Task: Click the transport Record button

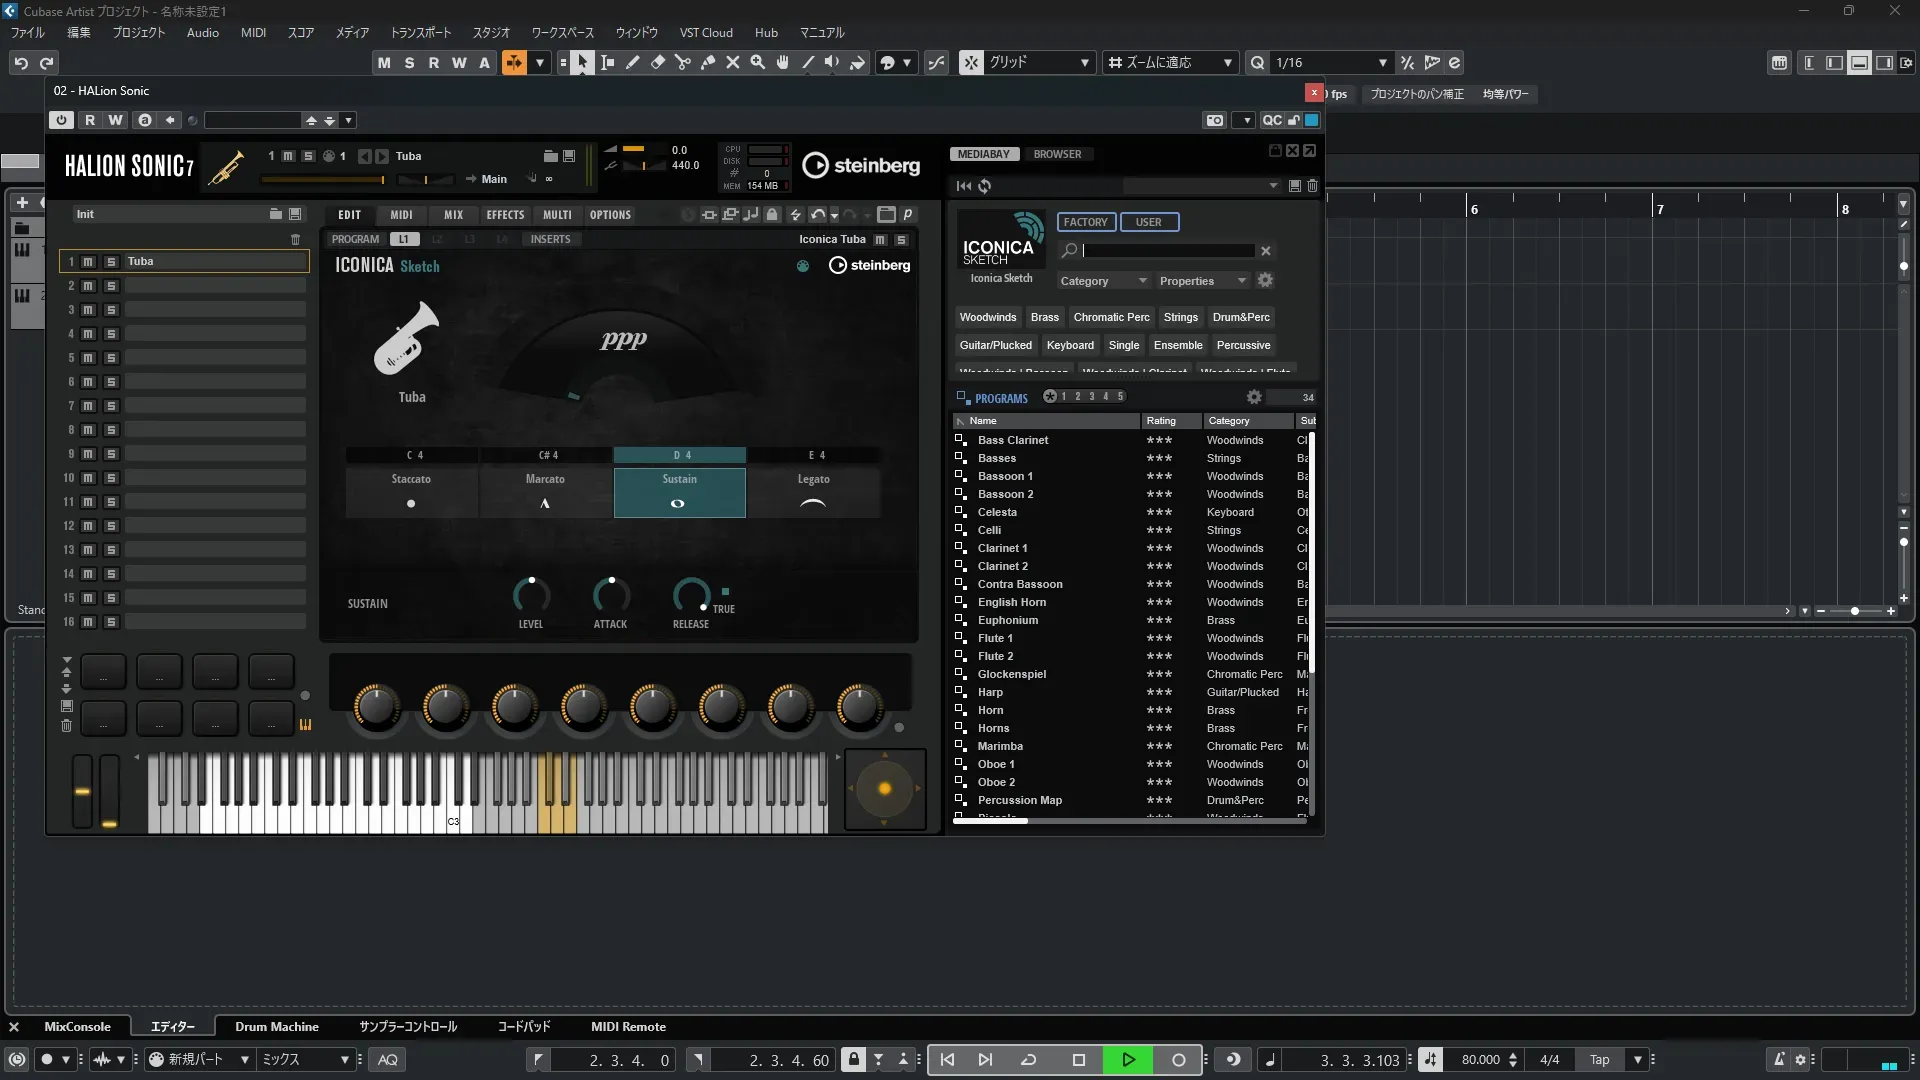Action: (1179, 1060)
